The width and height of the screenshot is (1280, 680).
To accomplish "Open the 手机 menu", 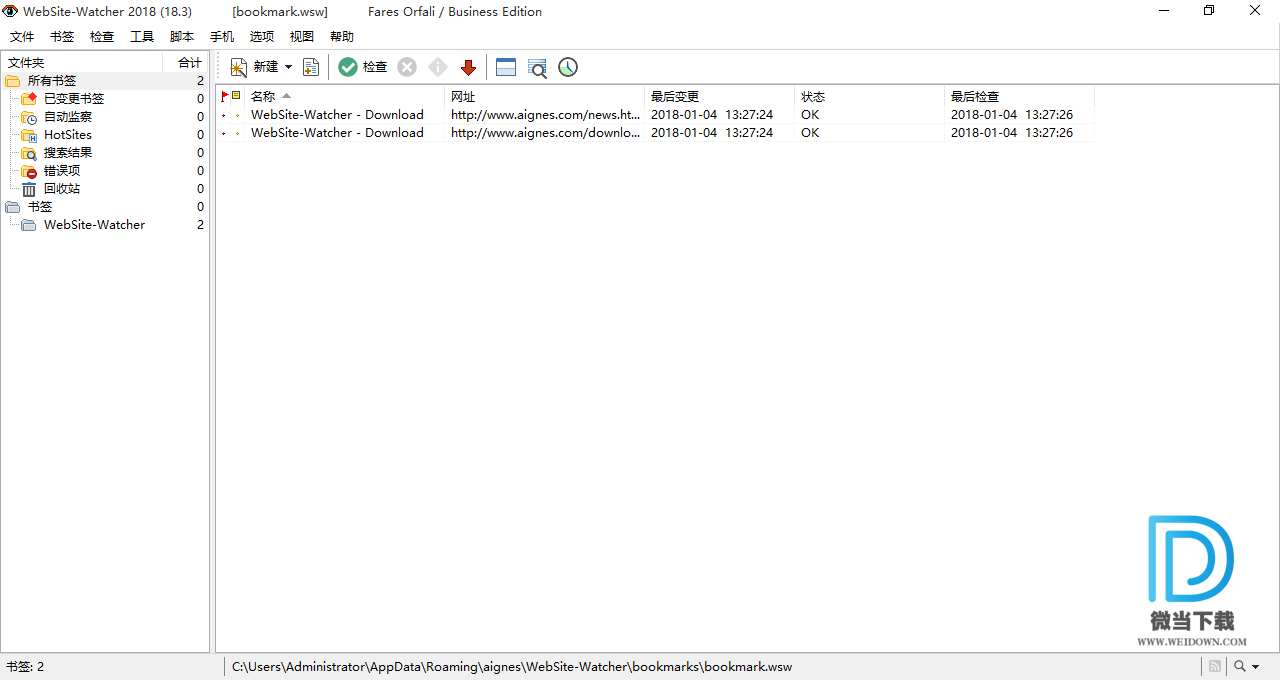I will pos(222,37).
